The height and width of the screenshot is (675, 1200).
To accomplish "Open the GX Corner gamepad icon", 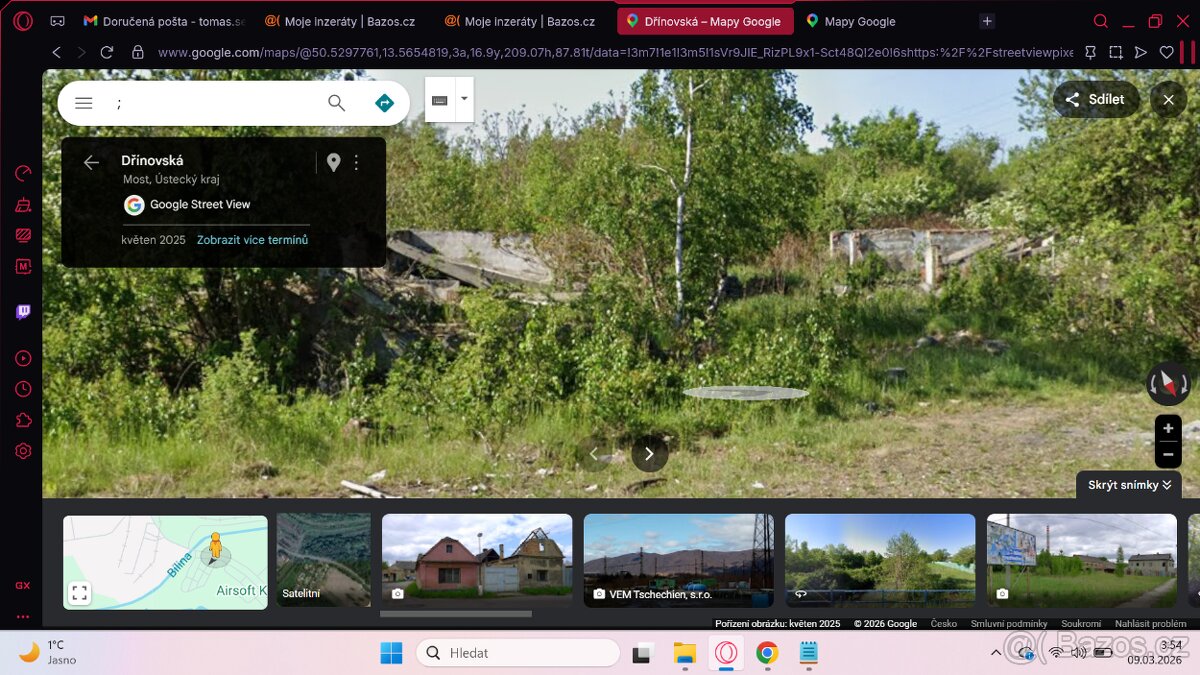I will [x=57, y=21].
